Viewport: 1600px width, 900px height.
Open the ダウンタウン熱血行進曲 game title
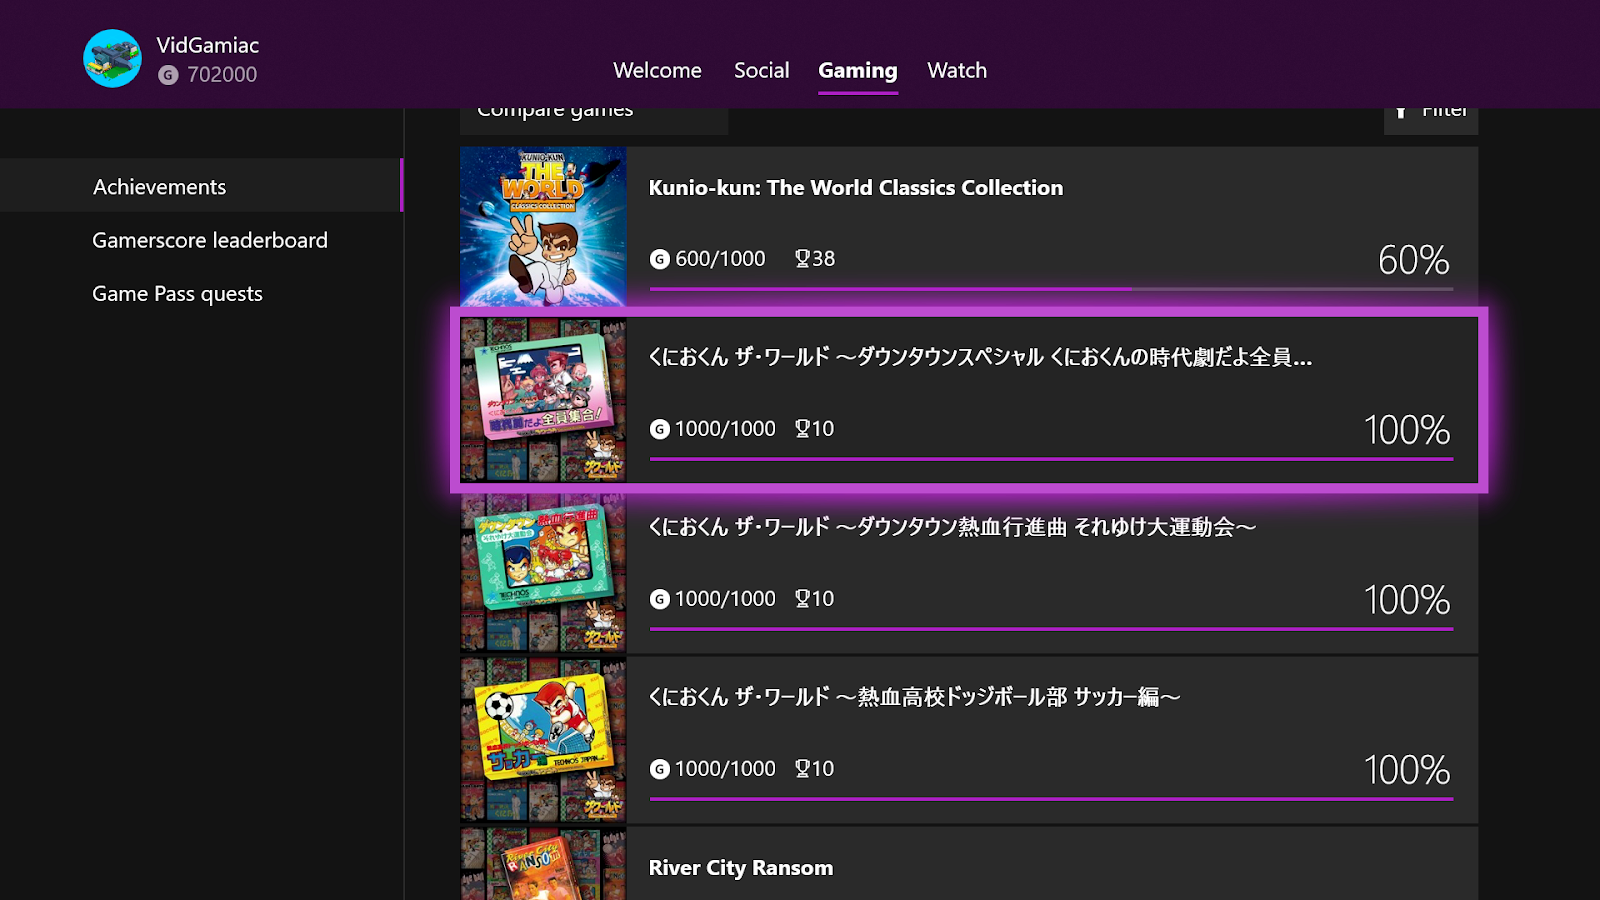coord(952,527)
